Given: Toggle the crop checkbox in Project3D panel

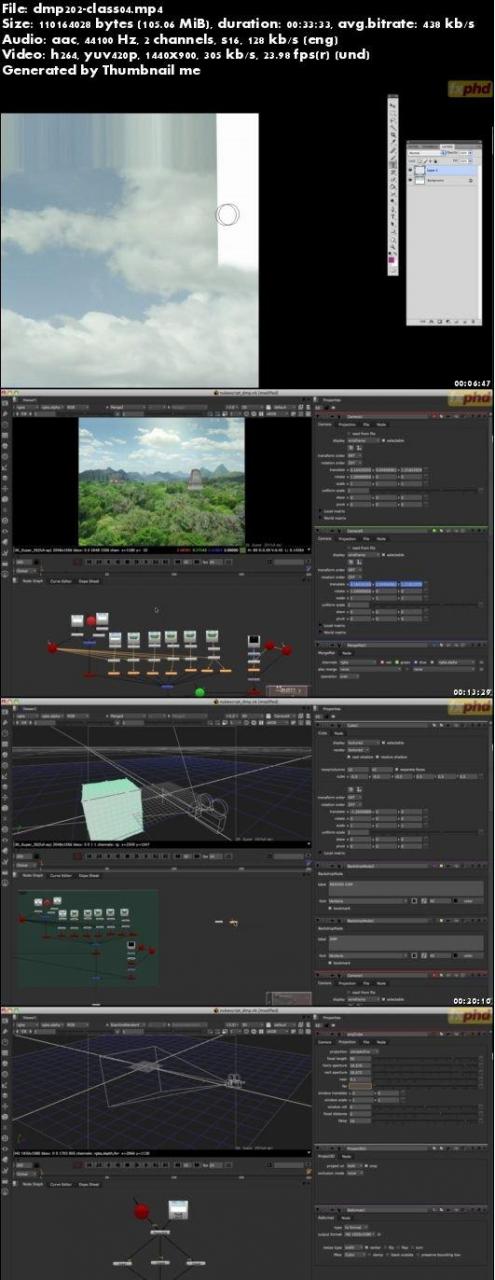Looking at the screenshot, I should (x=366, y=1166).
